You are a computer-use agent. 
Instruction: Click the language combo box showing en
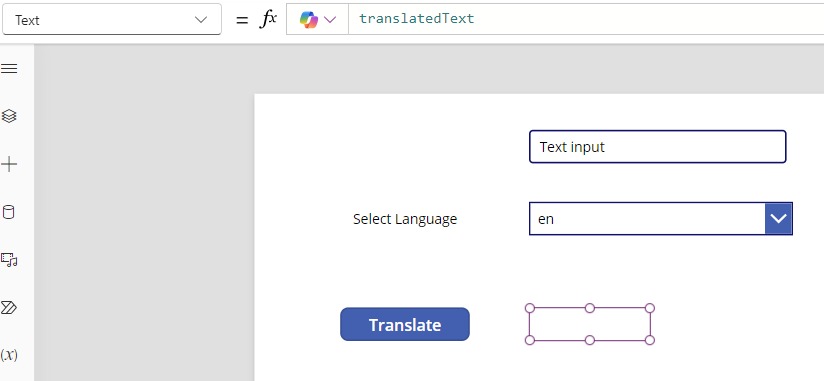[661, 218]
